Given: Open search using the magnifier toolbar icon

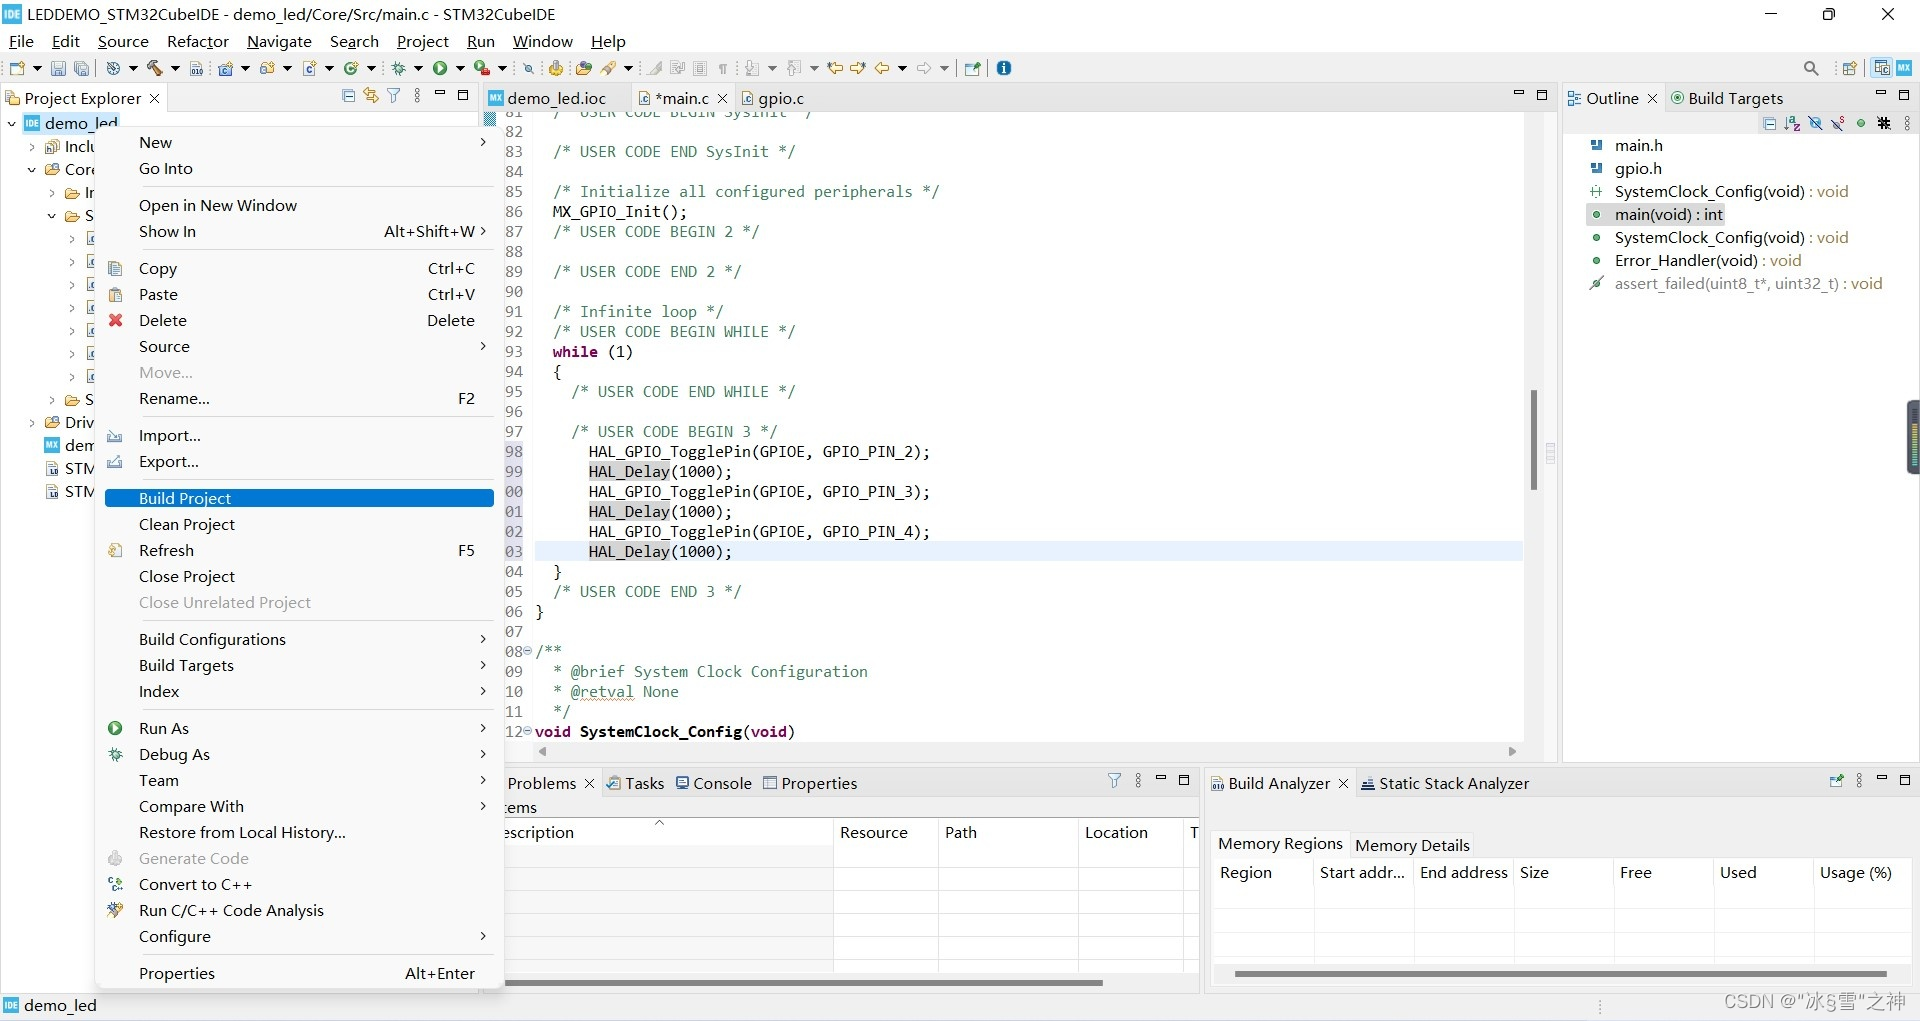Looking at the screenshot, I should [x=1812, y=68].
